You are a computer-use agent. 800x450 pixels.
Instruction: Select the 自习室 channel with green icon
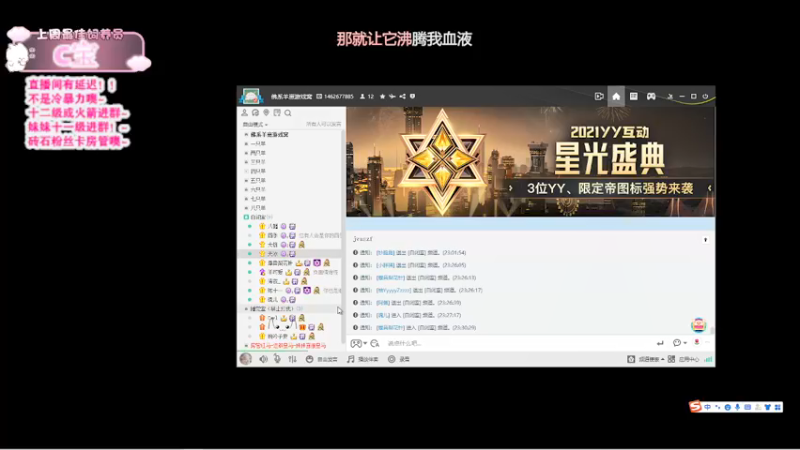tap(291, 217)
